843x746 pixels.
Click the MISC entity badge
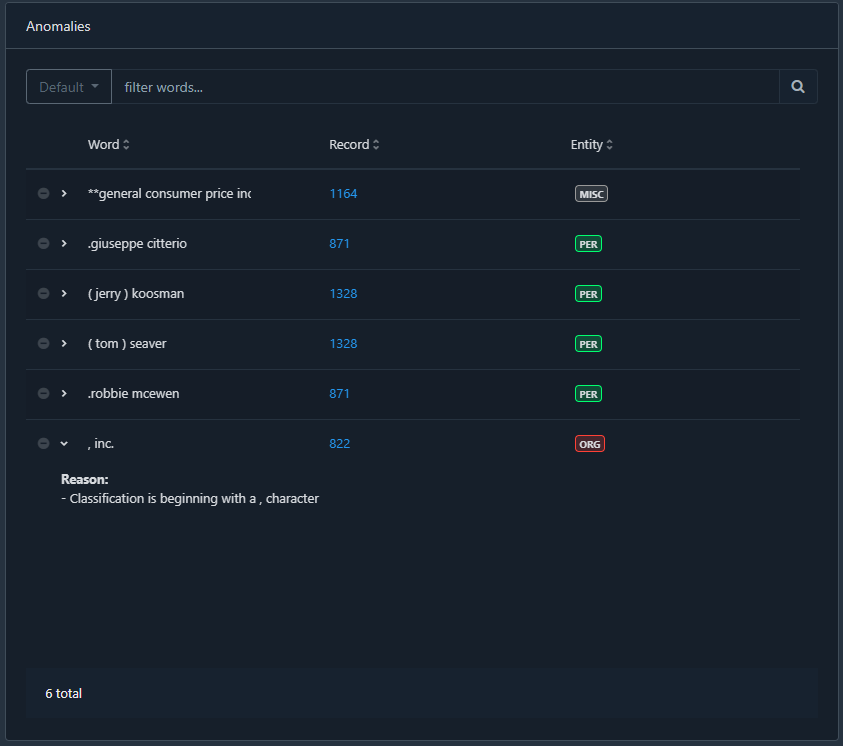[x=591, y=194]
